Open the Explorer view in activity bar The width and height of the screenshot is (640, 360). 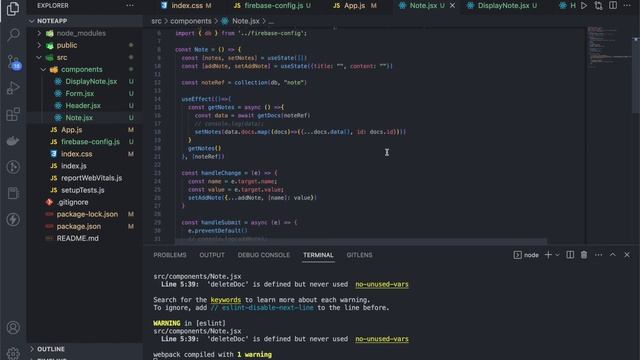(x=13, y=9)
